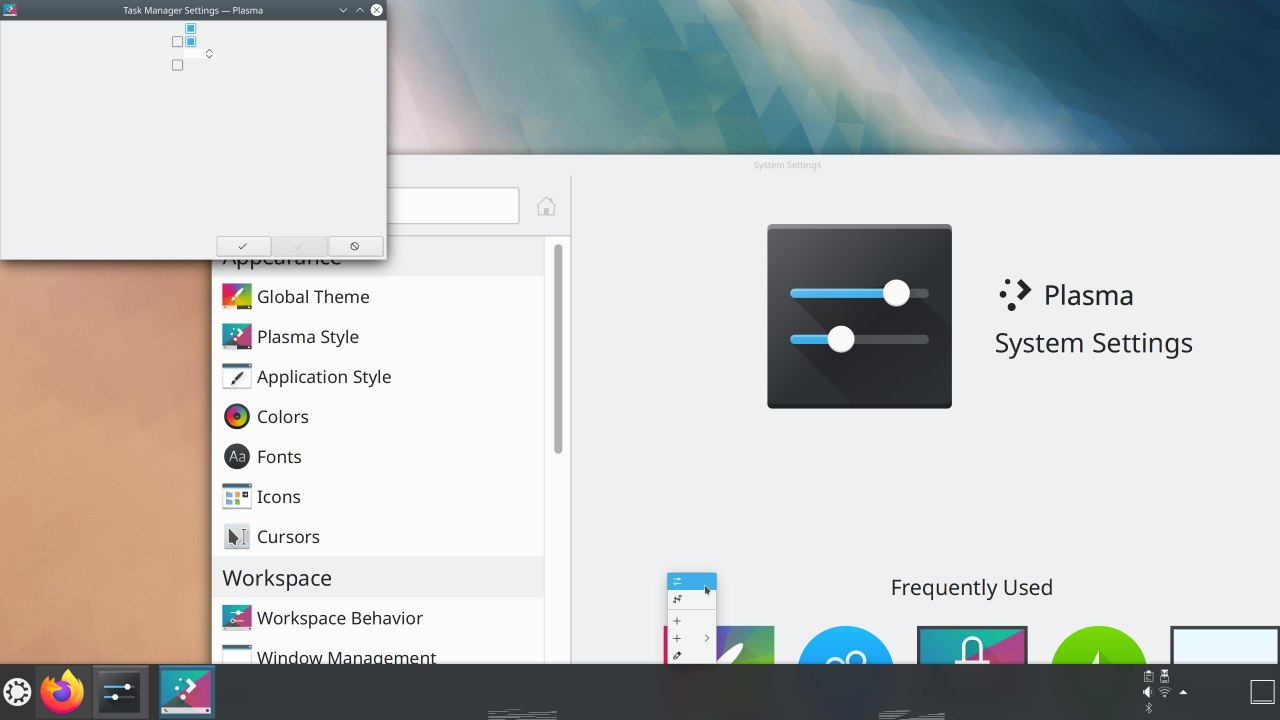This screenshot has width=1280, height=720.
Task: Open Application Style in sidebar
Action: (x=378, y=377)
